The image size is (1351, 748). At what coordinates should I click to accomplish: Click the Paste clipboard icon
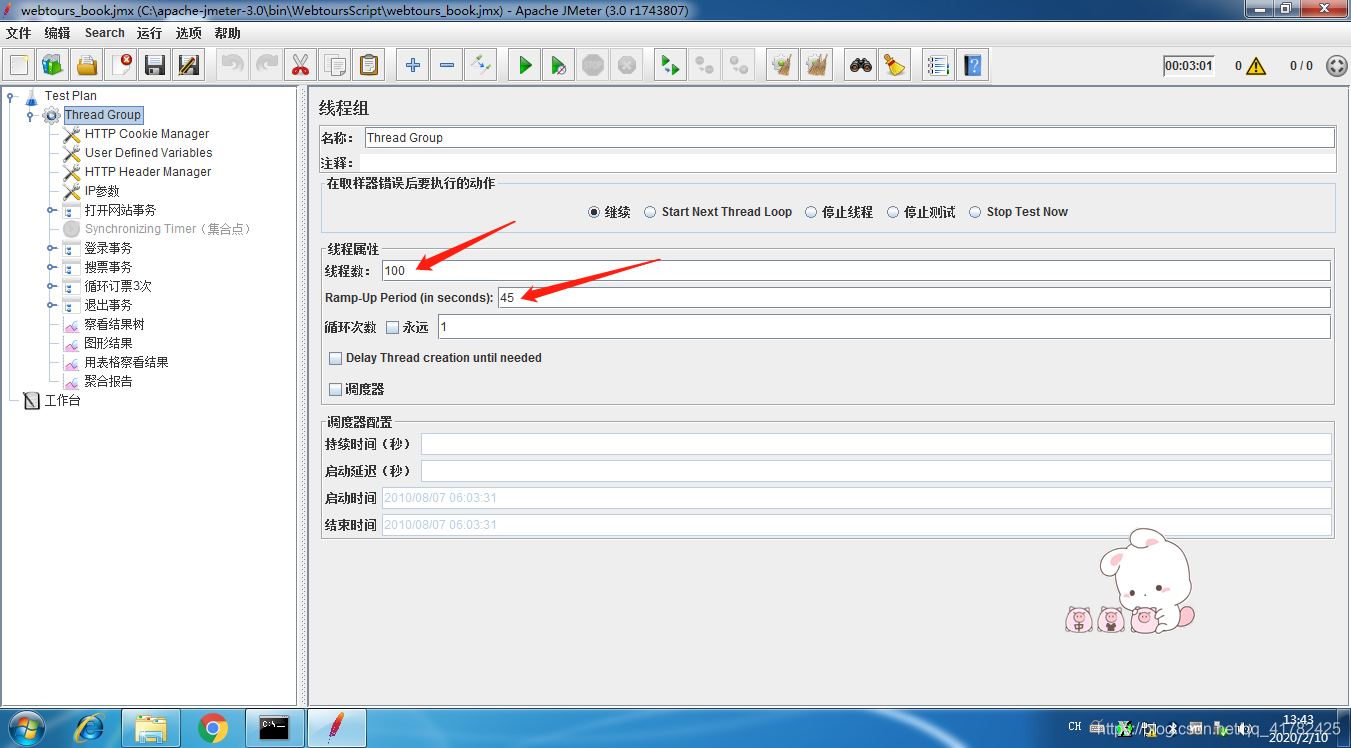(369, 66)
